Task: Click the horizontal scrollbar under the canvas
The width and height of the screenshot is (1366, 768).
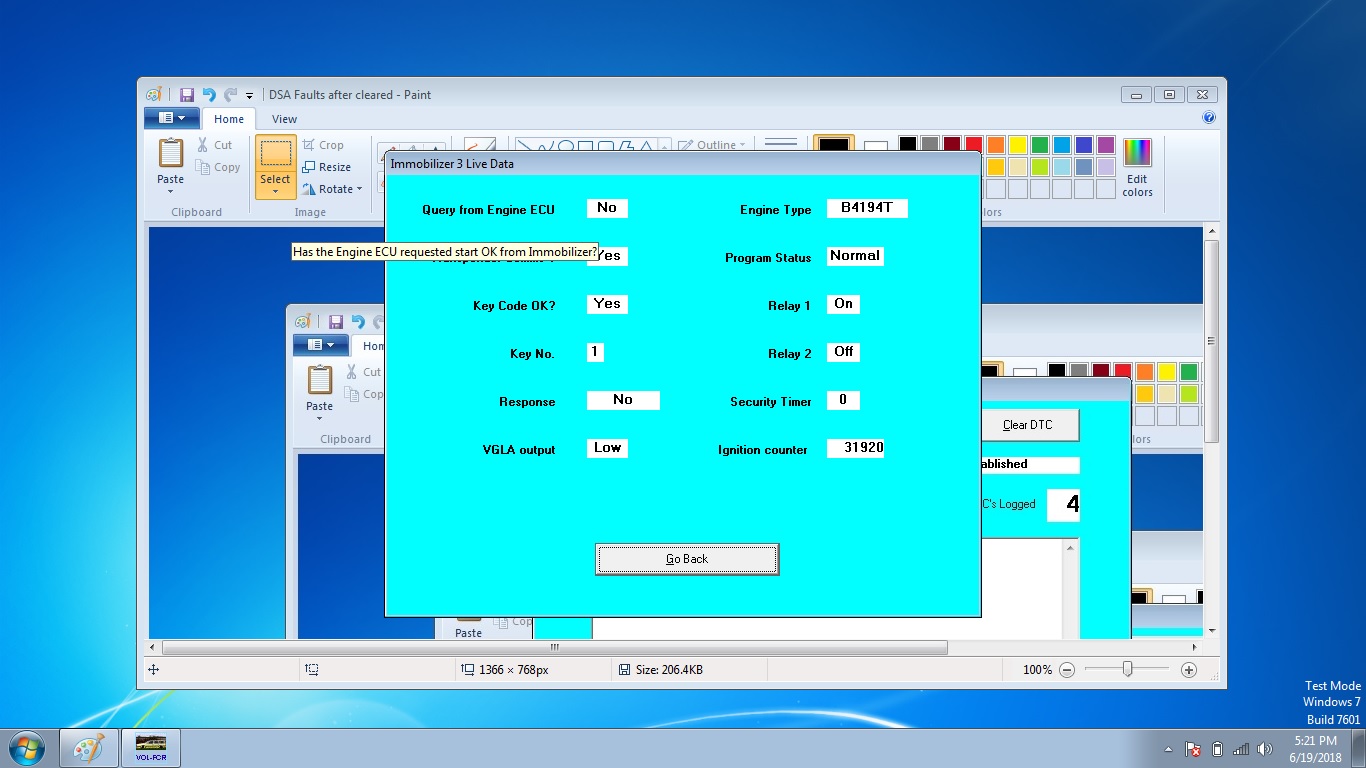Action: [555, 648]
